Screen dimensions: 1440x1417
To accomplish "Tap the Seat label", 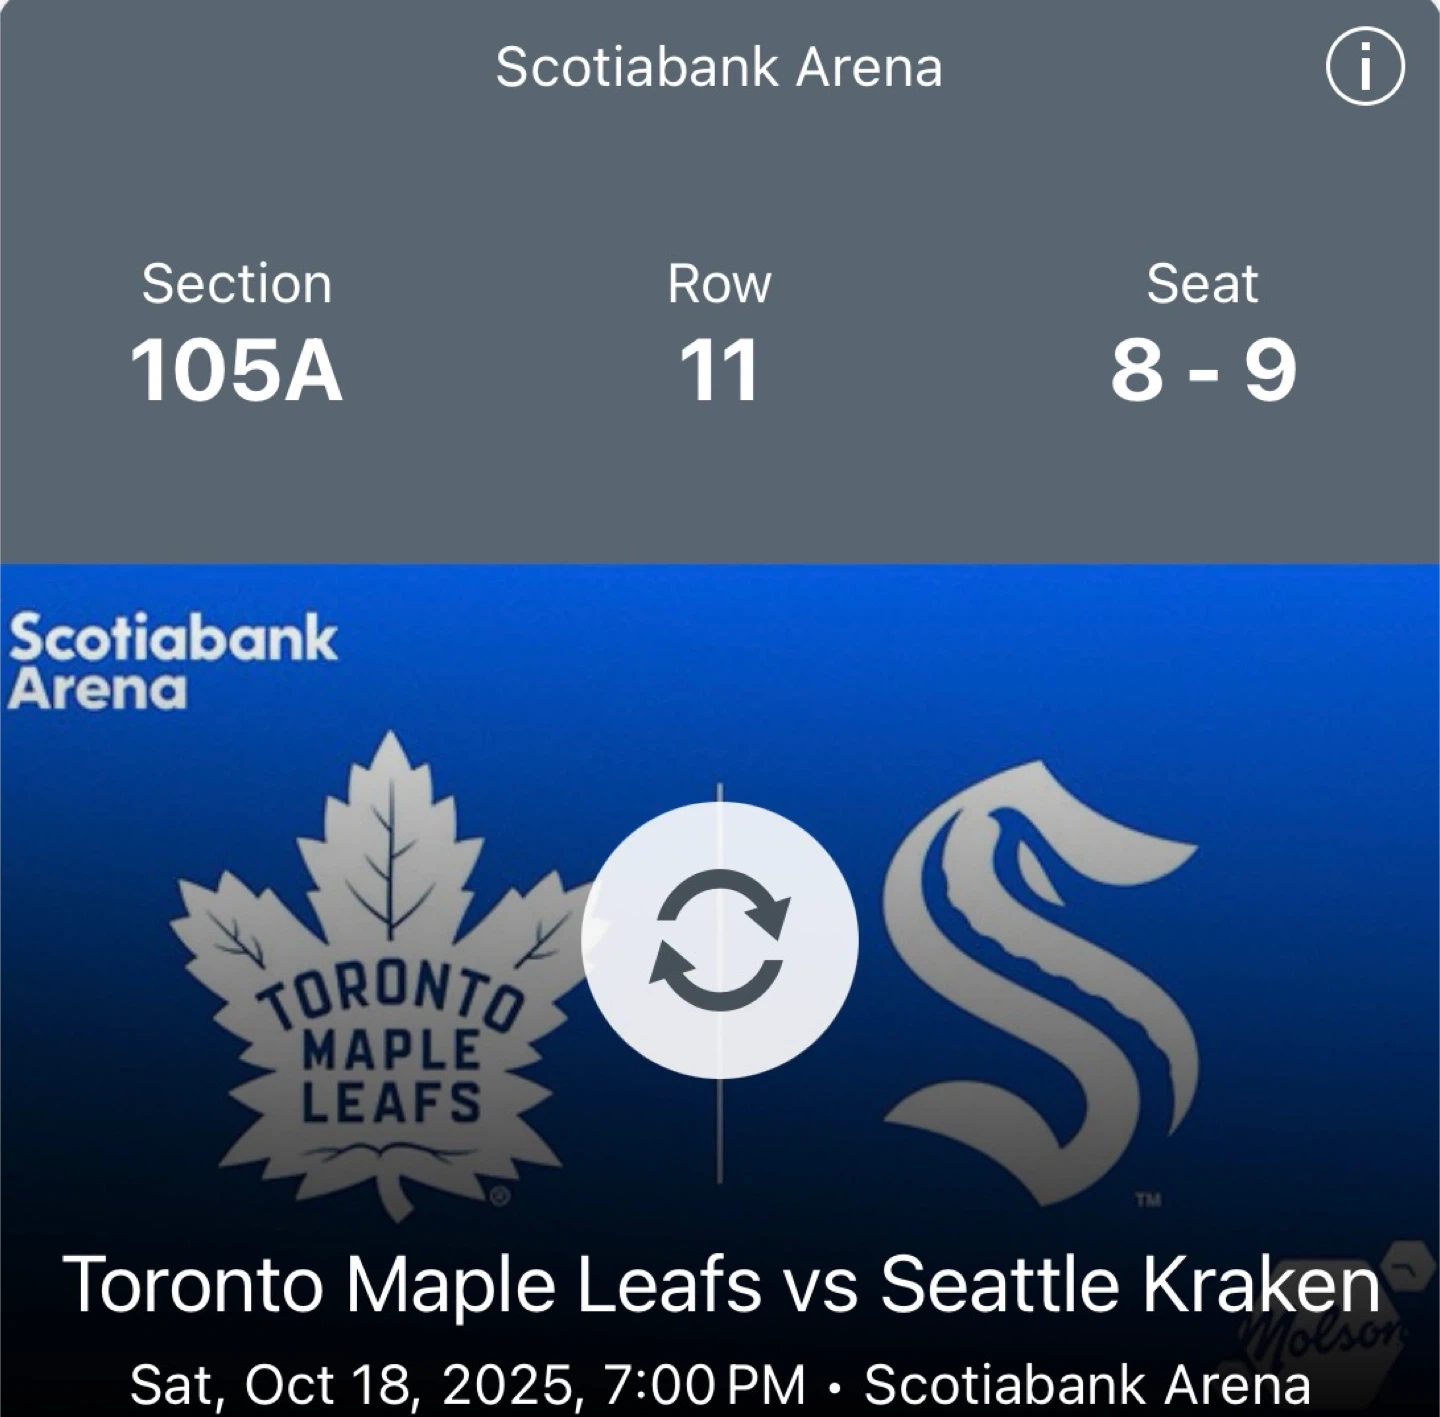I will tap(1202, 284).
